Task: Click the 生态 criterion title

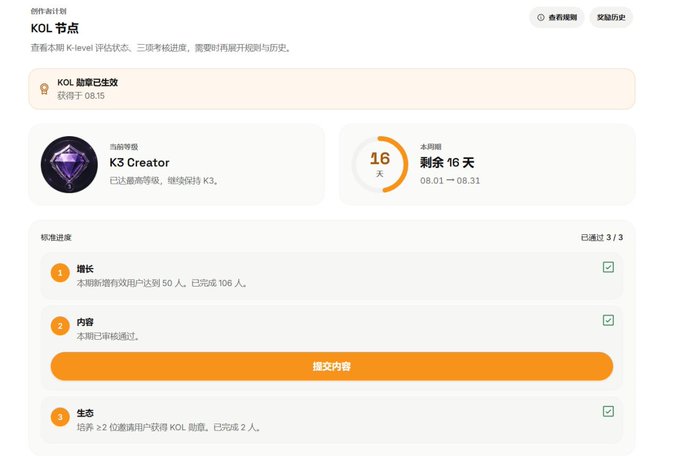Action: click(x=85, y=413)
